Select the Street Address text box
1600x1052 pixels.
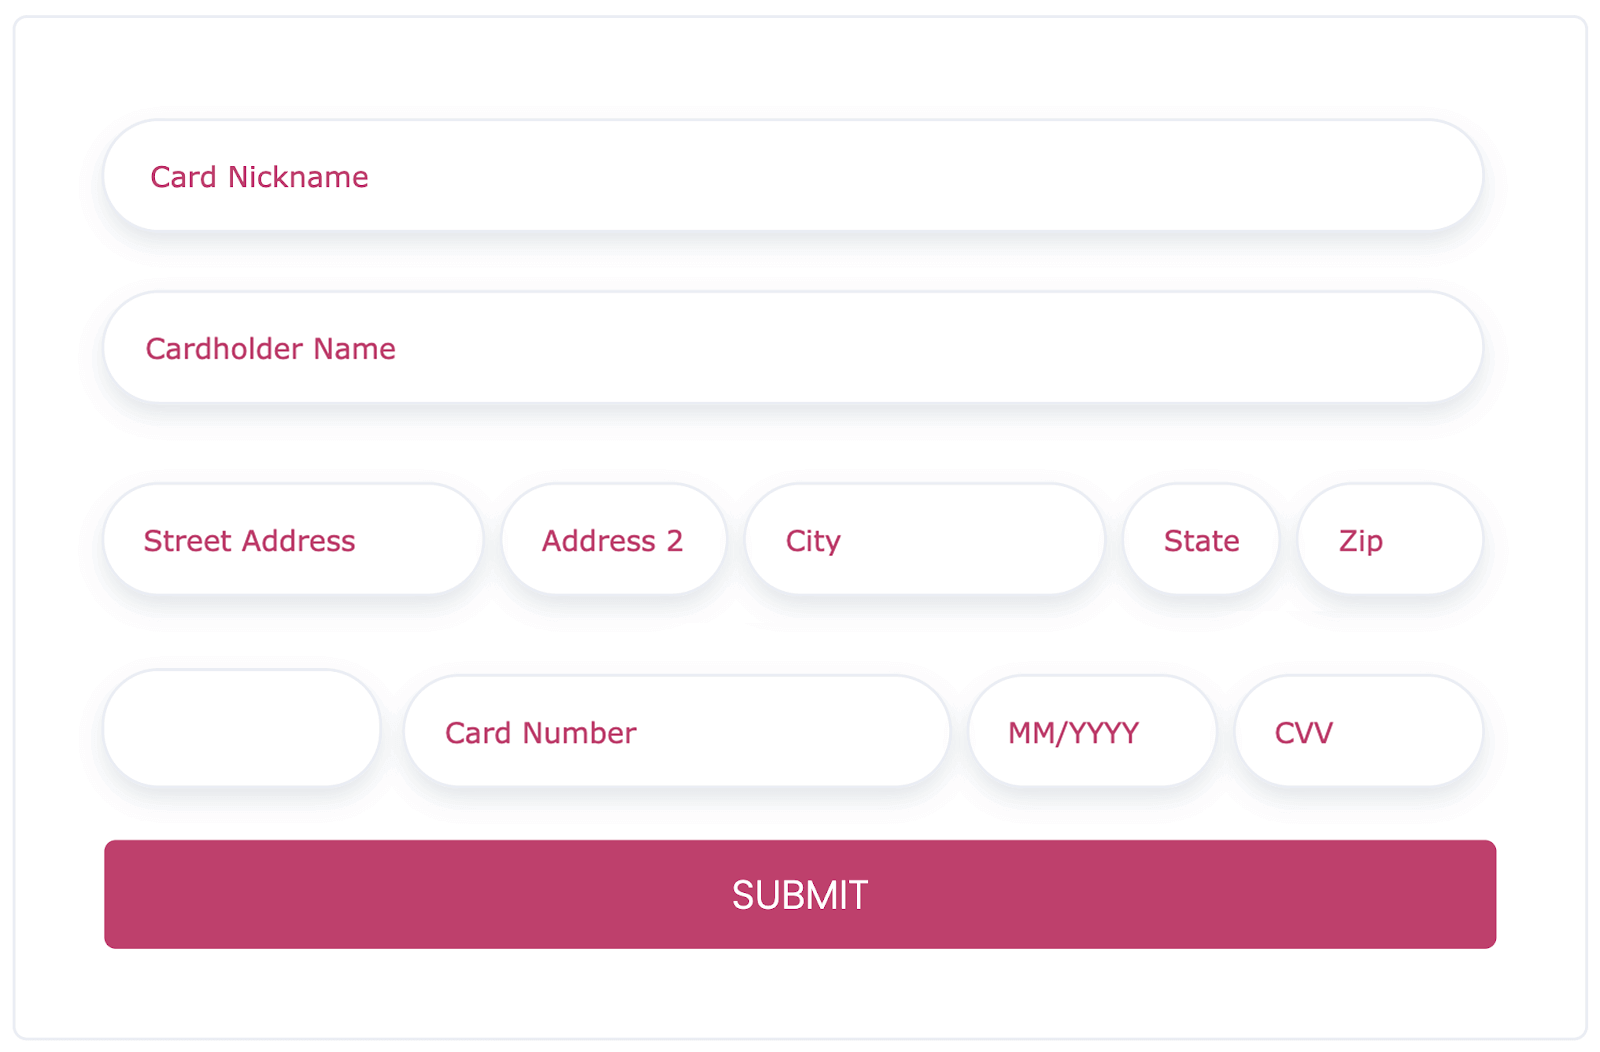(x=293, y=540)
